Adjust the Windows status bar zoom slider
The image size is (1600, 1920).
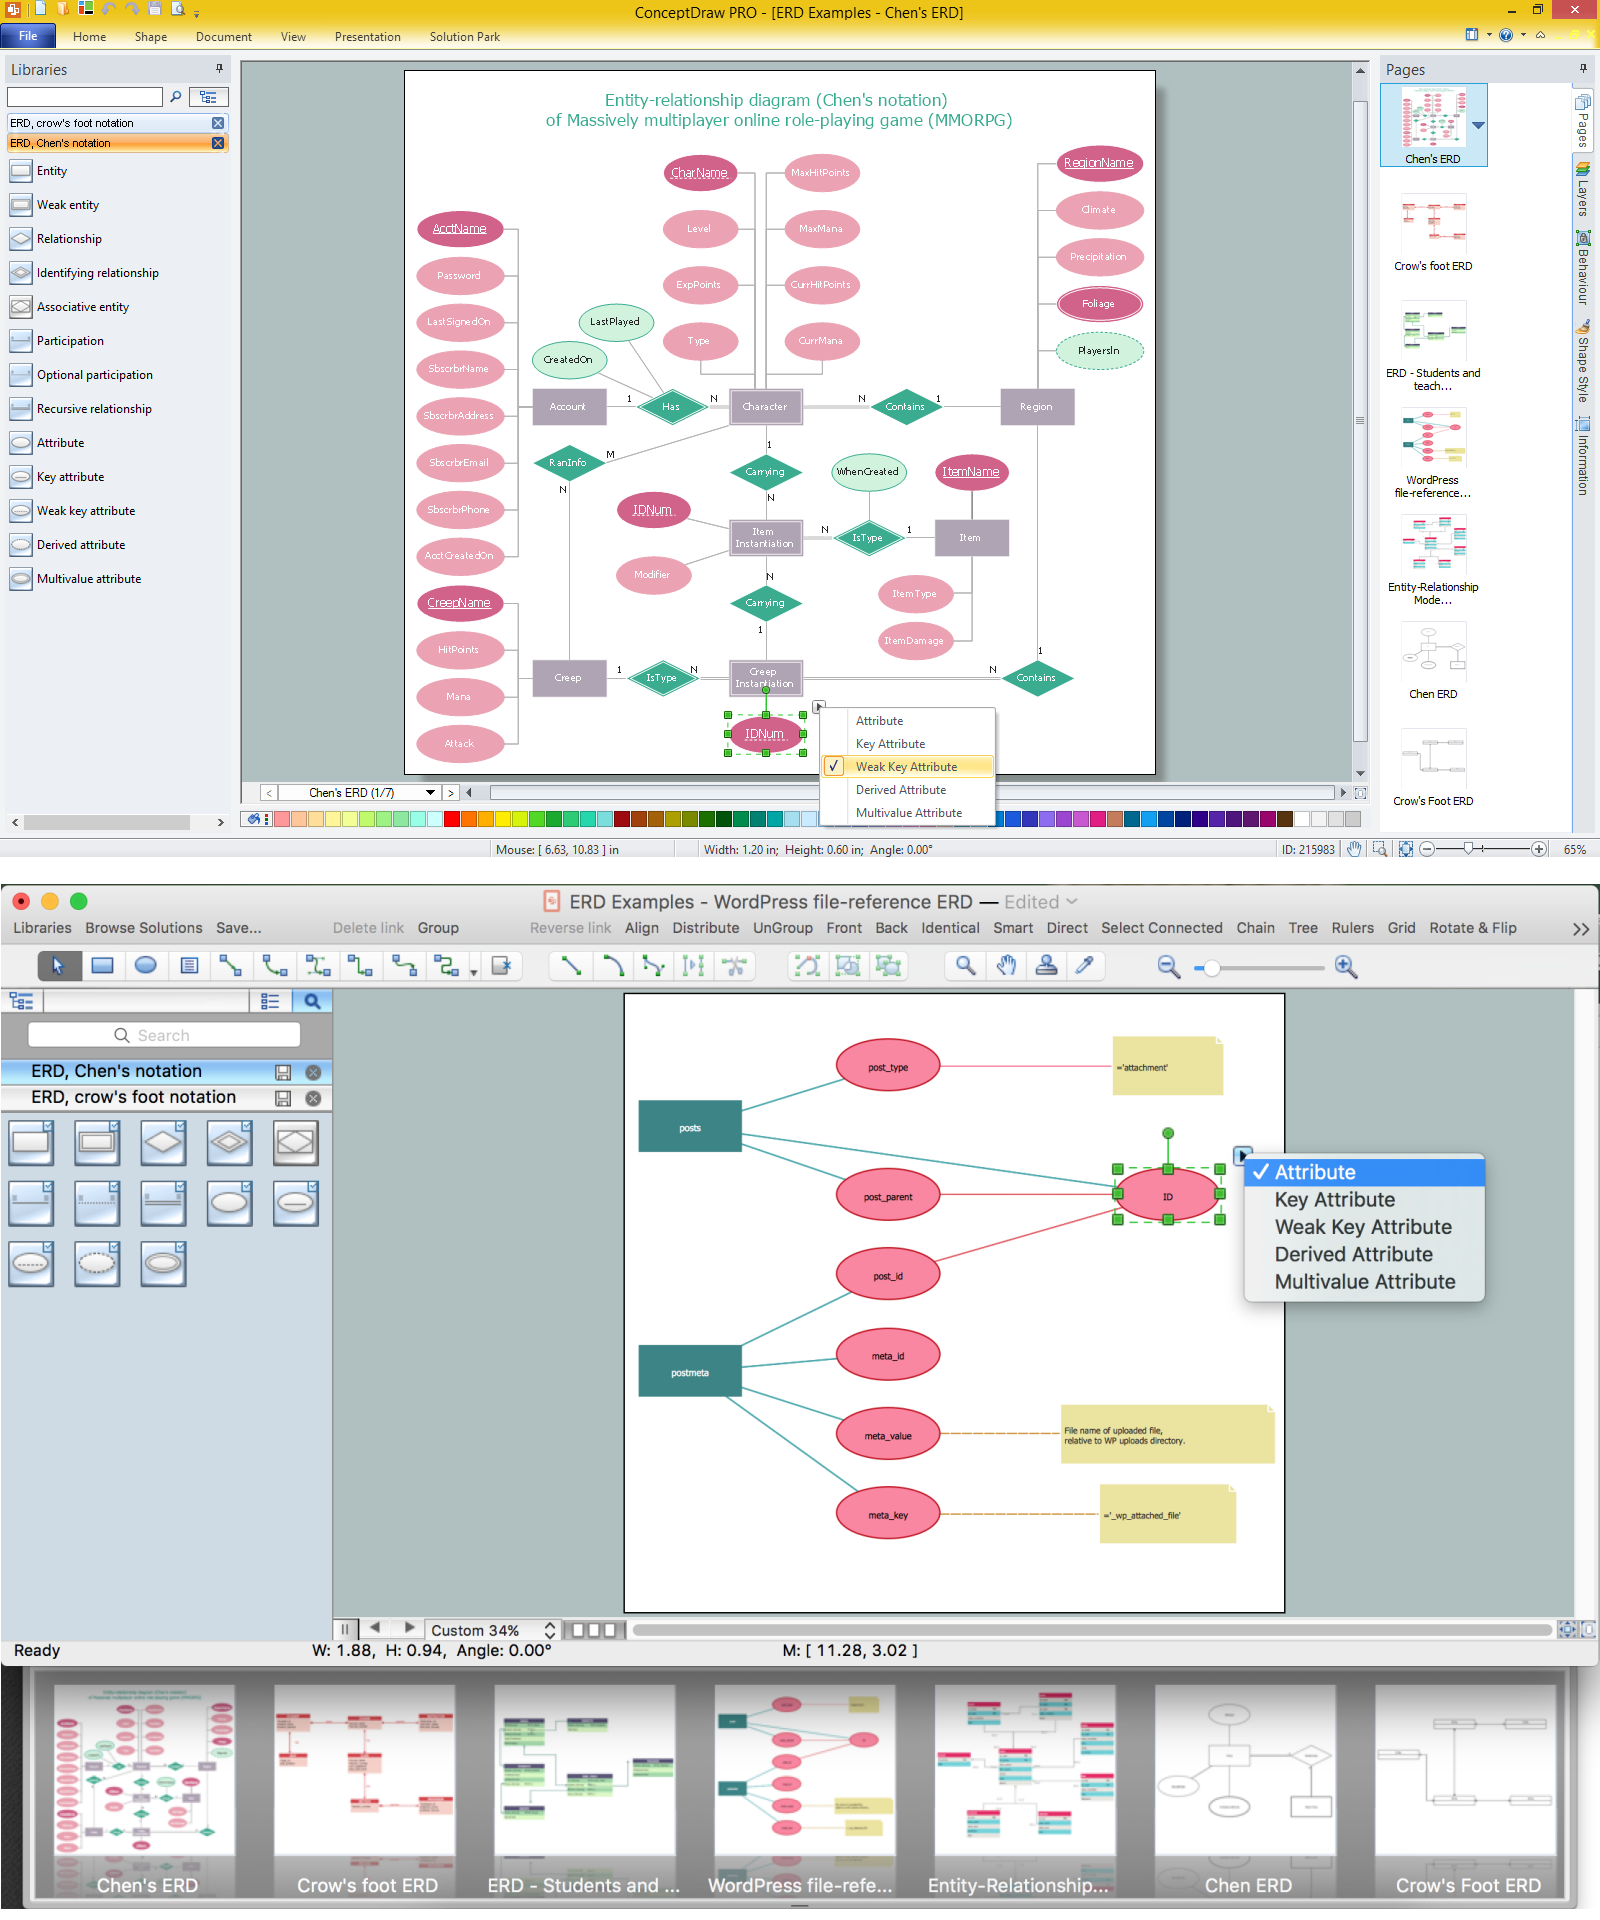[1469, 849]
